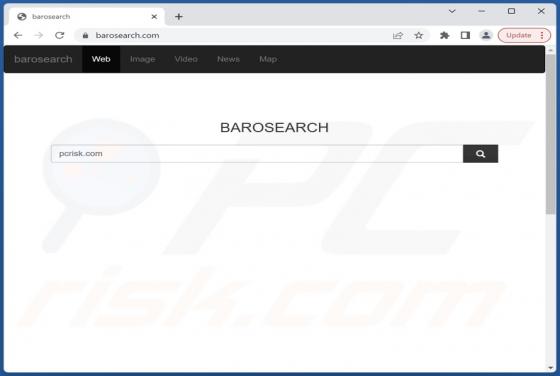The width and height of the screenshot is (560, 376).
Task: Share this page using the share icon
Action: click(x=398, y=35)
